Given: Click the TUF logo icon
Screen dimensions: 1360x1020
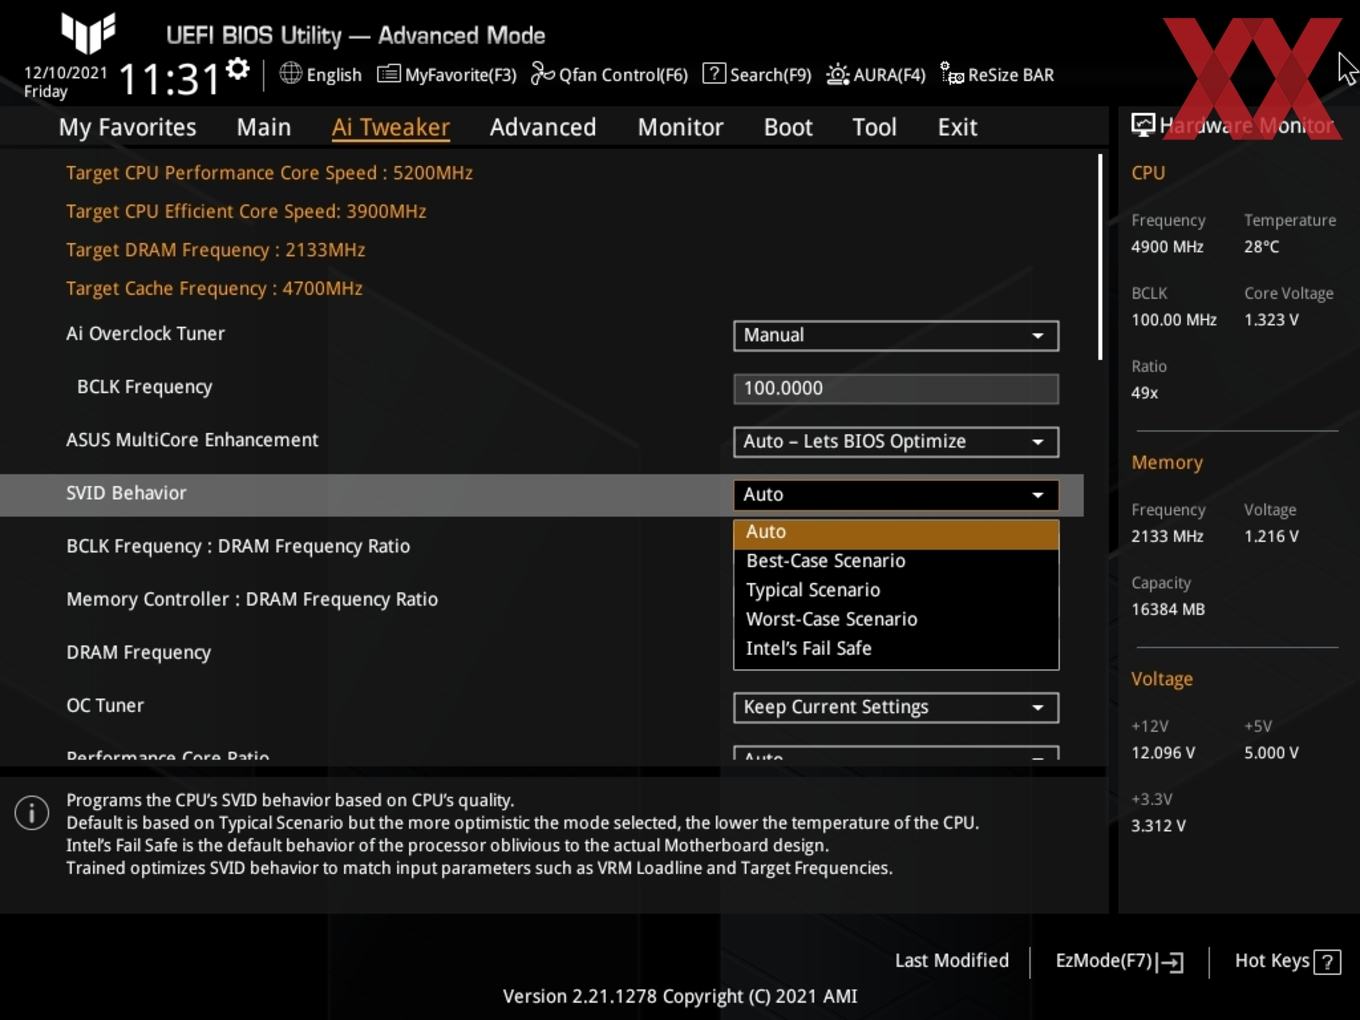Looking at the screenshot, I should pos(89,32).
